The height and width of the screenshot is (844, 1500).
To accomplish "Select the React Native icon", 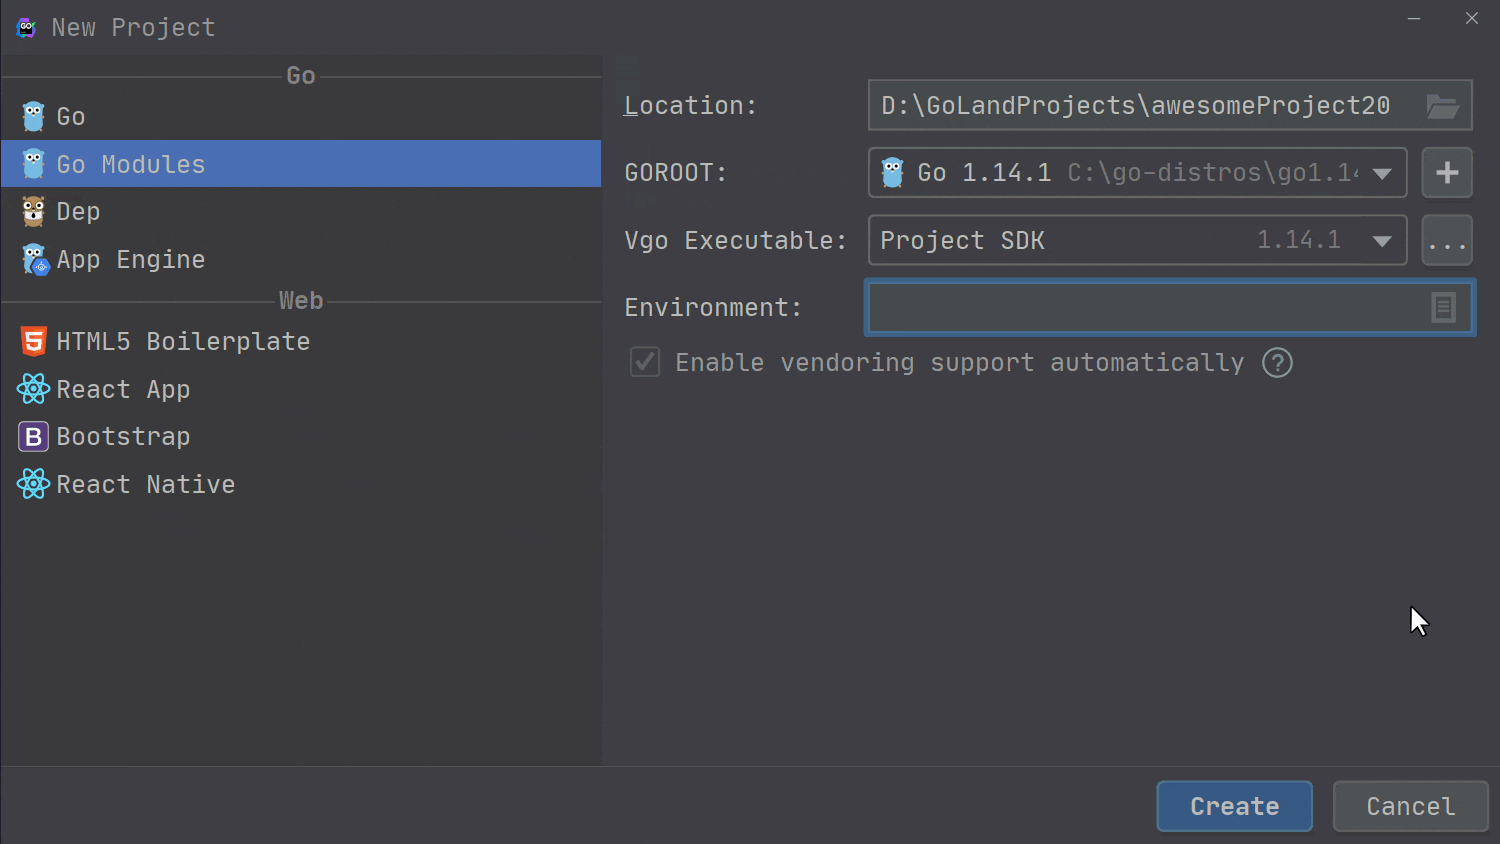I will click(33, 484).
